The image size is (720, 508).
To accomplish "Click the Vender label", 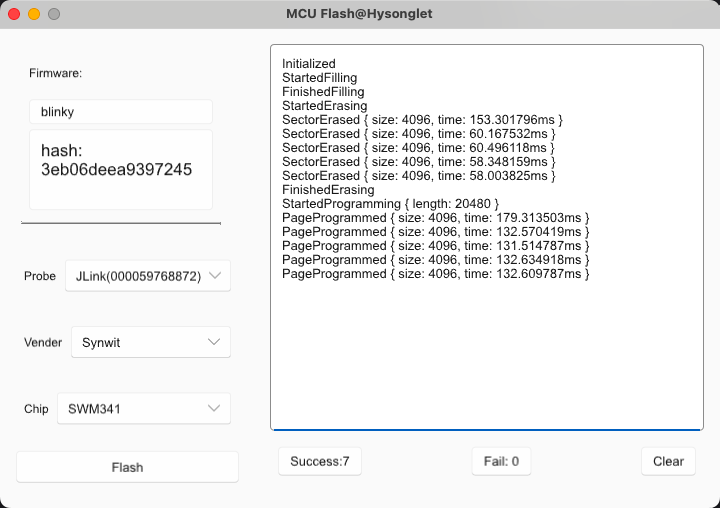I will [x=43, y=342].
